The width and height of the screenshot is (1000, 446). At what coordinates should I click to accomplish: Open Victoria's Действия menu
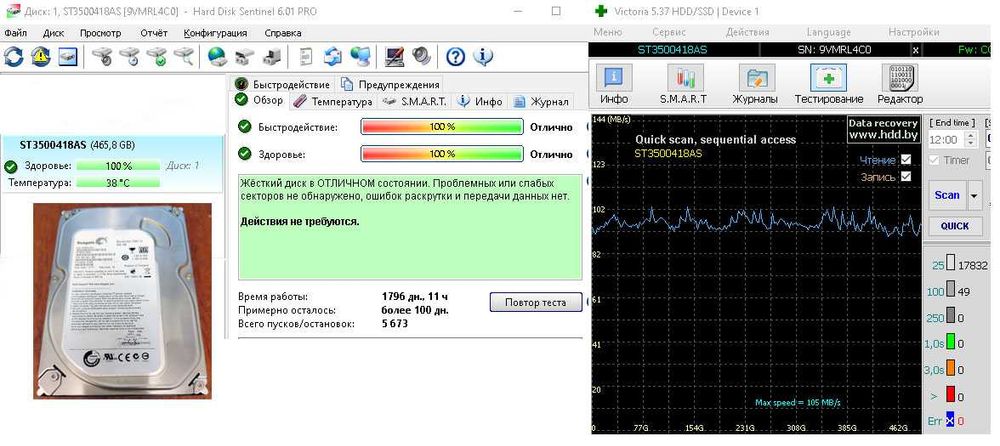point(747,32)
